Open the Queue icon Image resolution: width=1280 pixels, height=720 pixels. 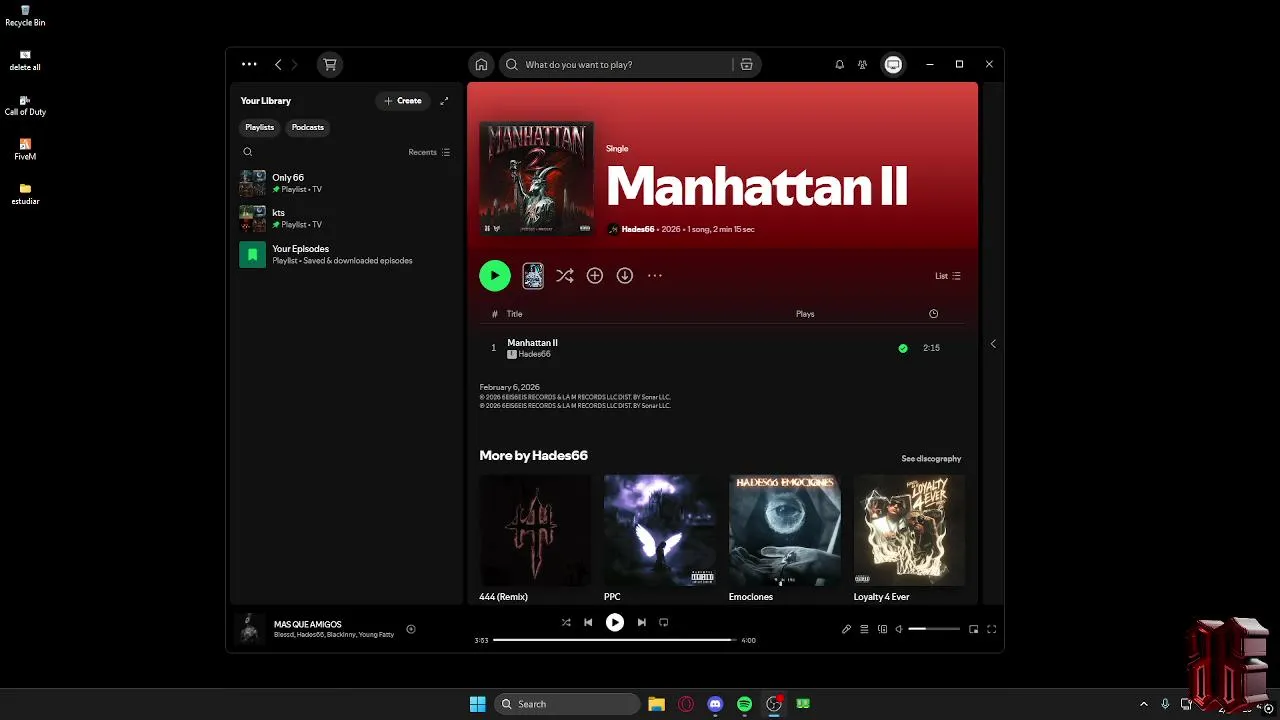click(864, 629)
